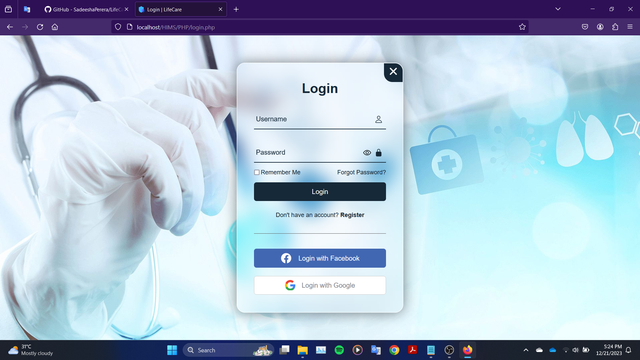Reload the page with refresh icon
Image resolution: width=640 pixels, height=360 pixels.
point(40,27)
